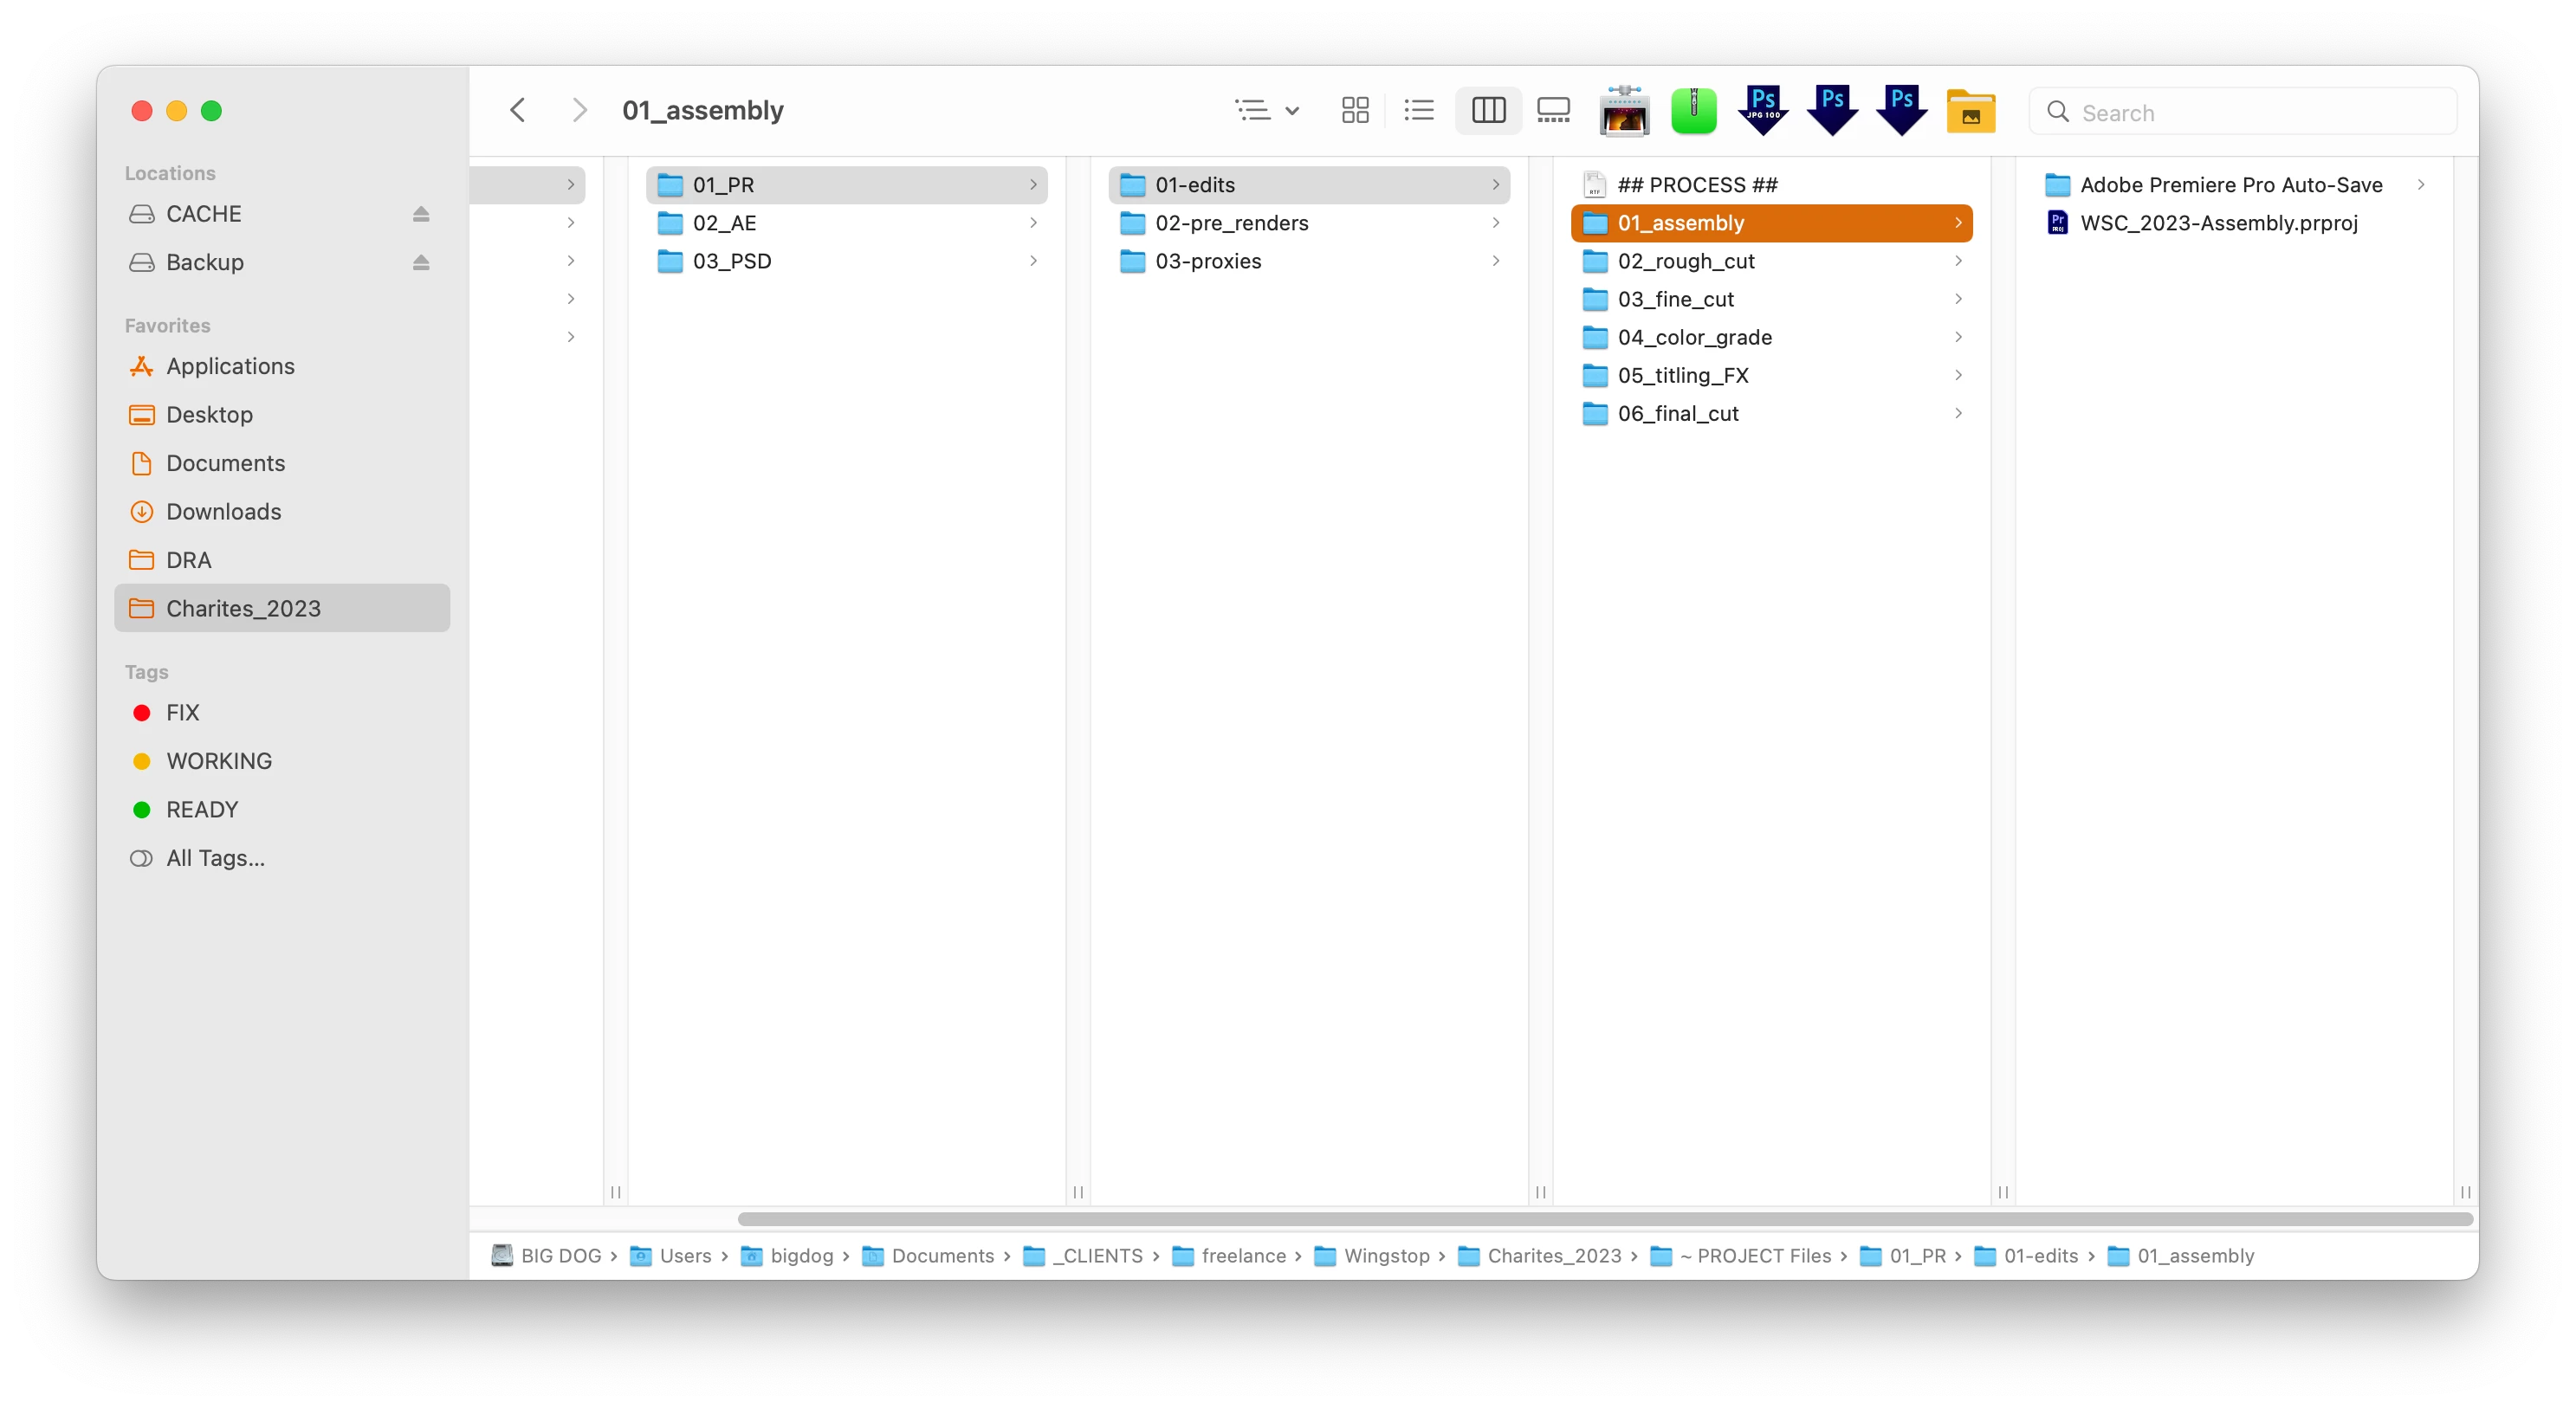Click the green zip archiver icon
This screenshot has width=2576, height=1408.
pyautogui.click(x=1693, y=110)
